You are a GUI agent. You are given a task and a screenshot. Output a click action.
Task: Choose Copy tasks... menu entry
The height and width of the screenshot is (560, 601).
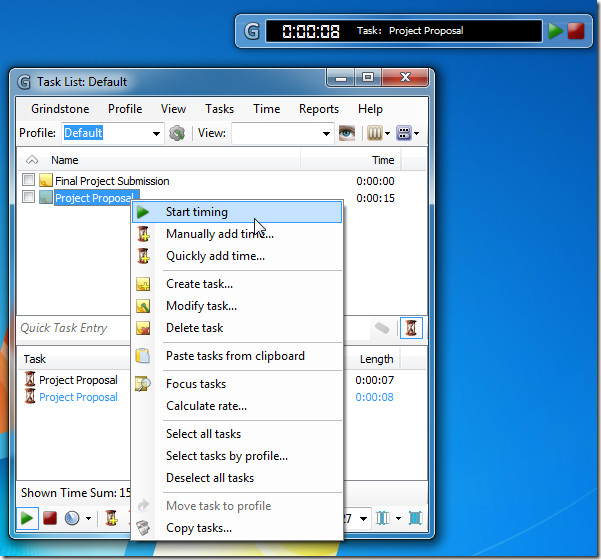[x=237, y=528]
